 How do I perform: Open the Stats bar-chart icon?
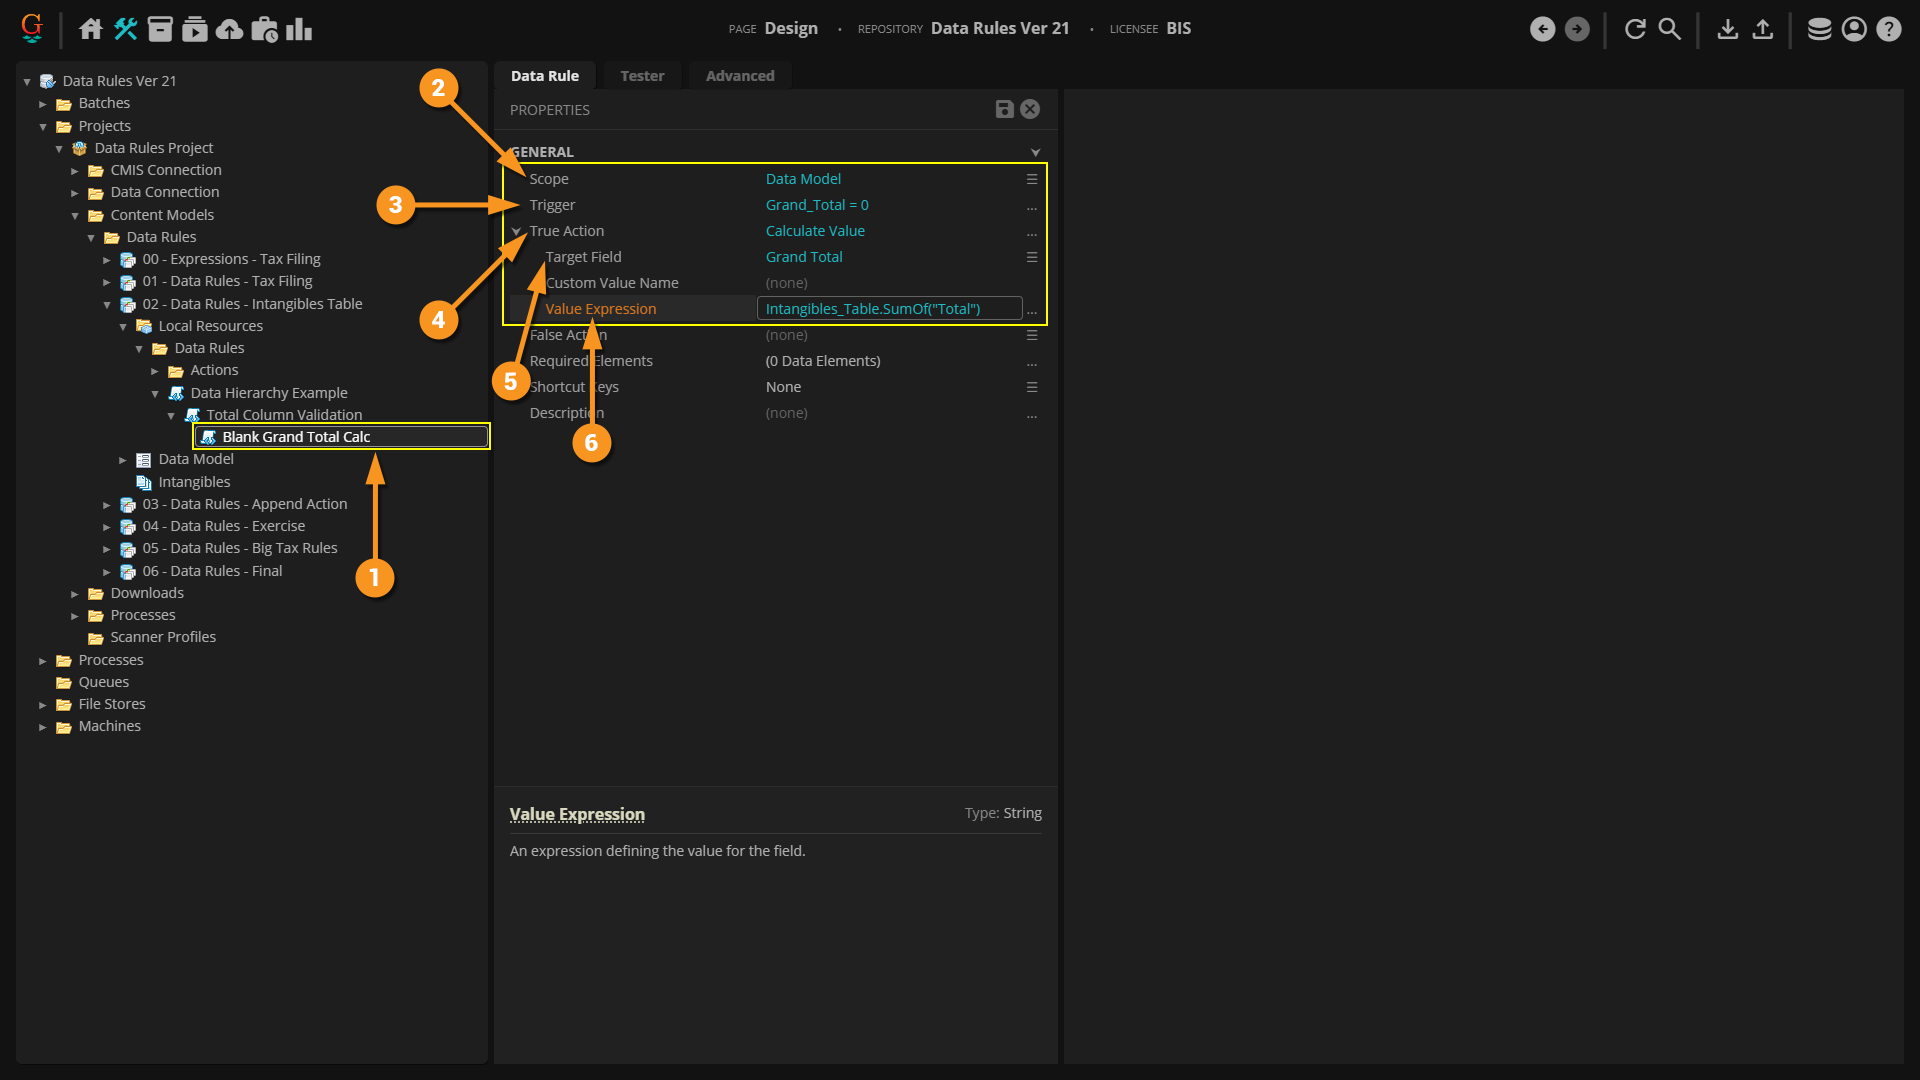(x=299, y=29)
